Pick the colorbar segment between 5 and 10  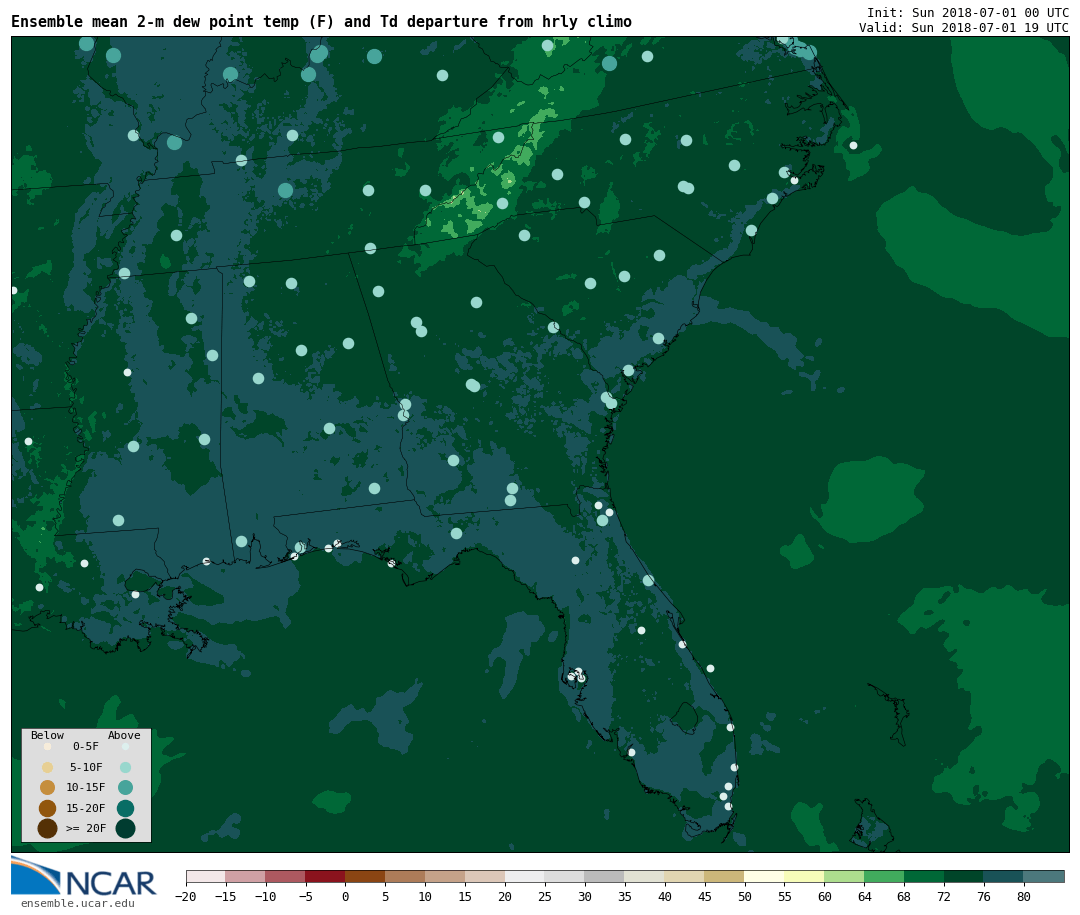point(405,876)
